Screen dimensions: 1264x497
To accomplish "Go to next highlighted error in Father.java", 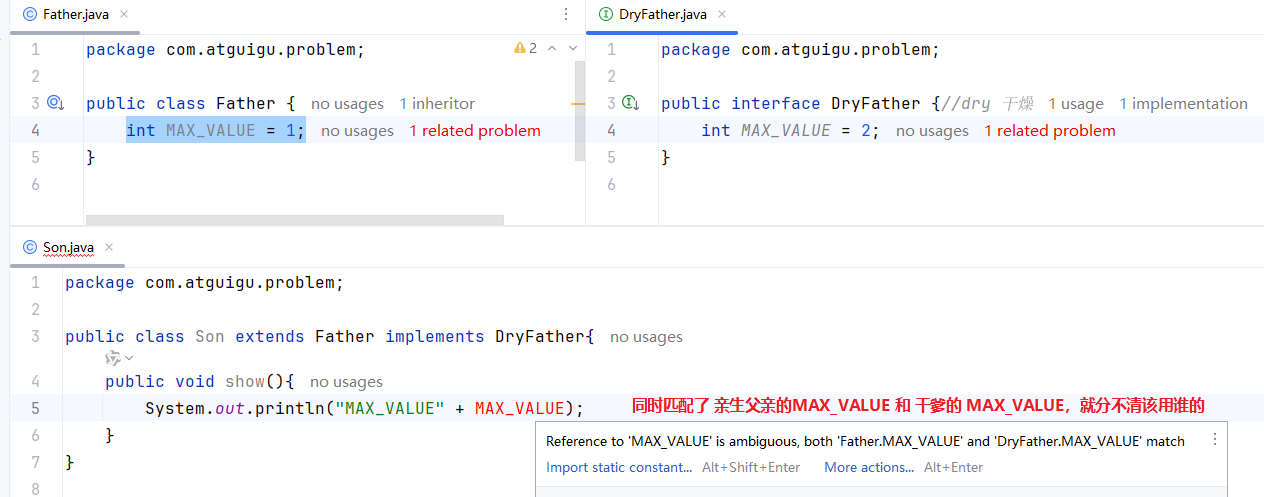I will [573, 48].
